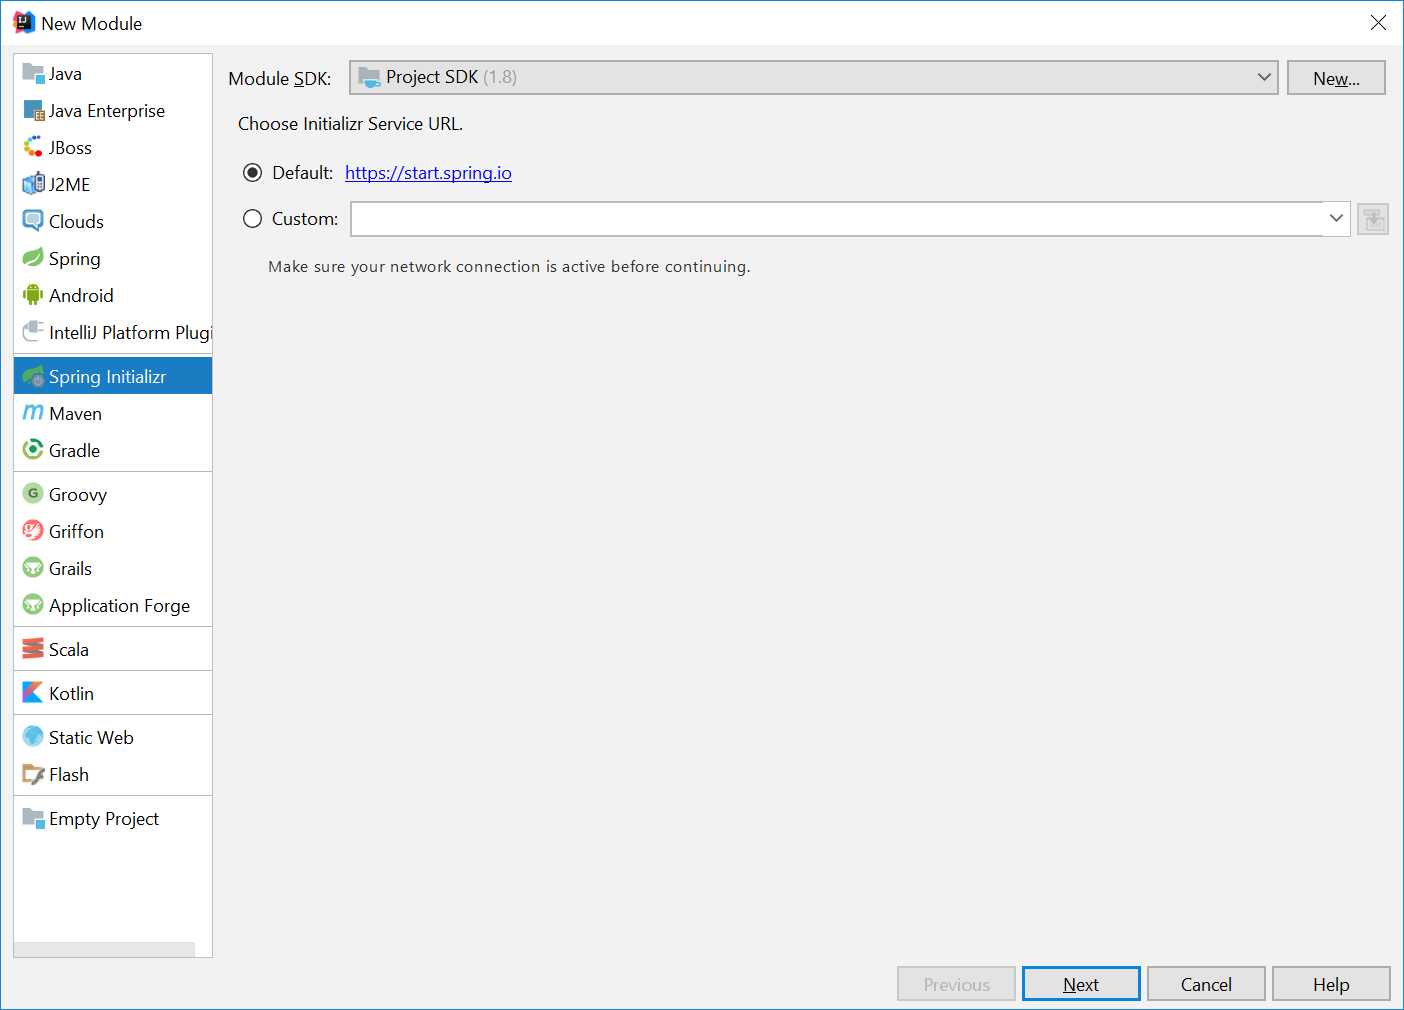The width and height of the screenshot is (1404, 1010).
Task: Select the "Empty Project" list label
Action: [x=104, y=819]
